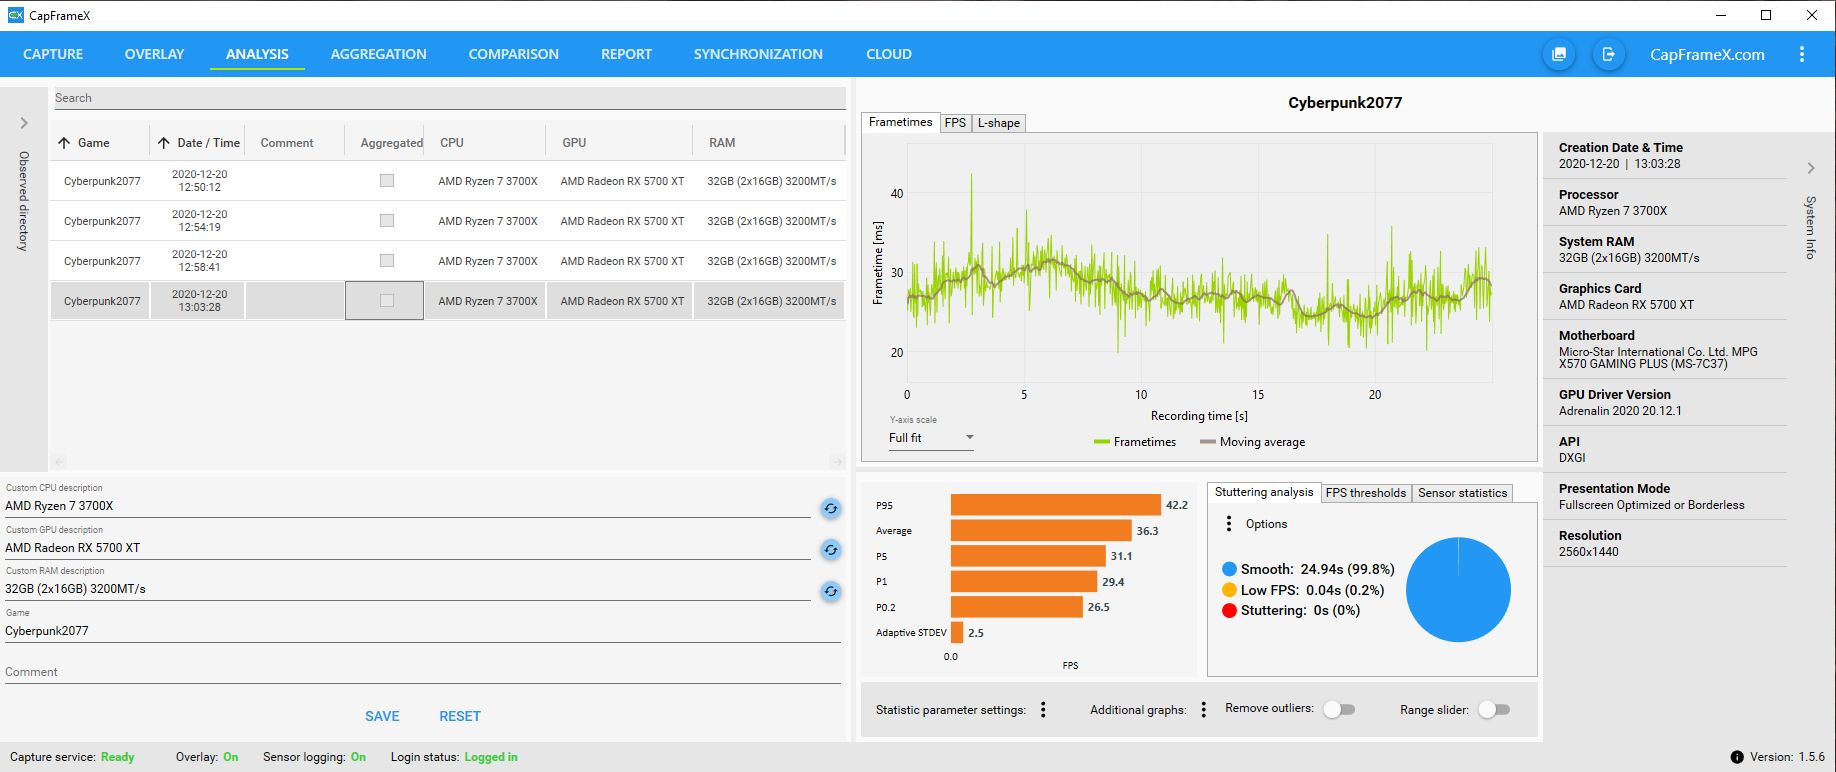Open the CLOUD tab
1836x772 pixels.
pyautogui.click(x=889, y=54)
